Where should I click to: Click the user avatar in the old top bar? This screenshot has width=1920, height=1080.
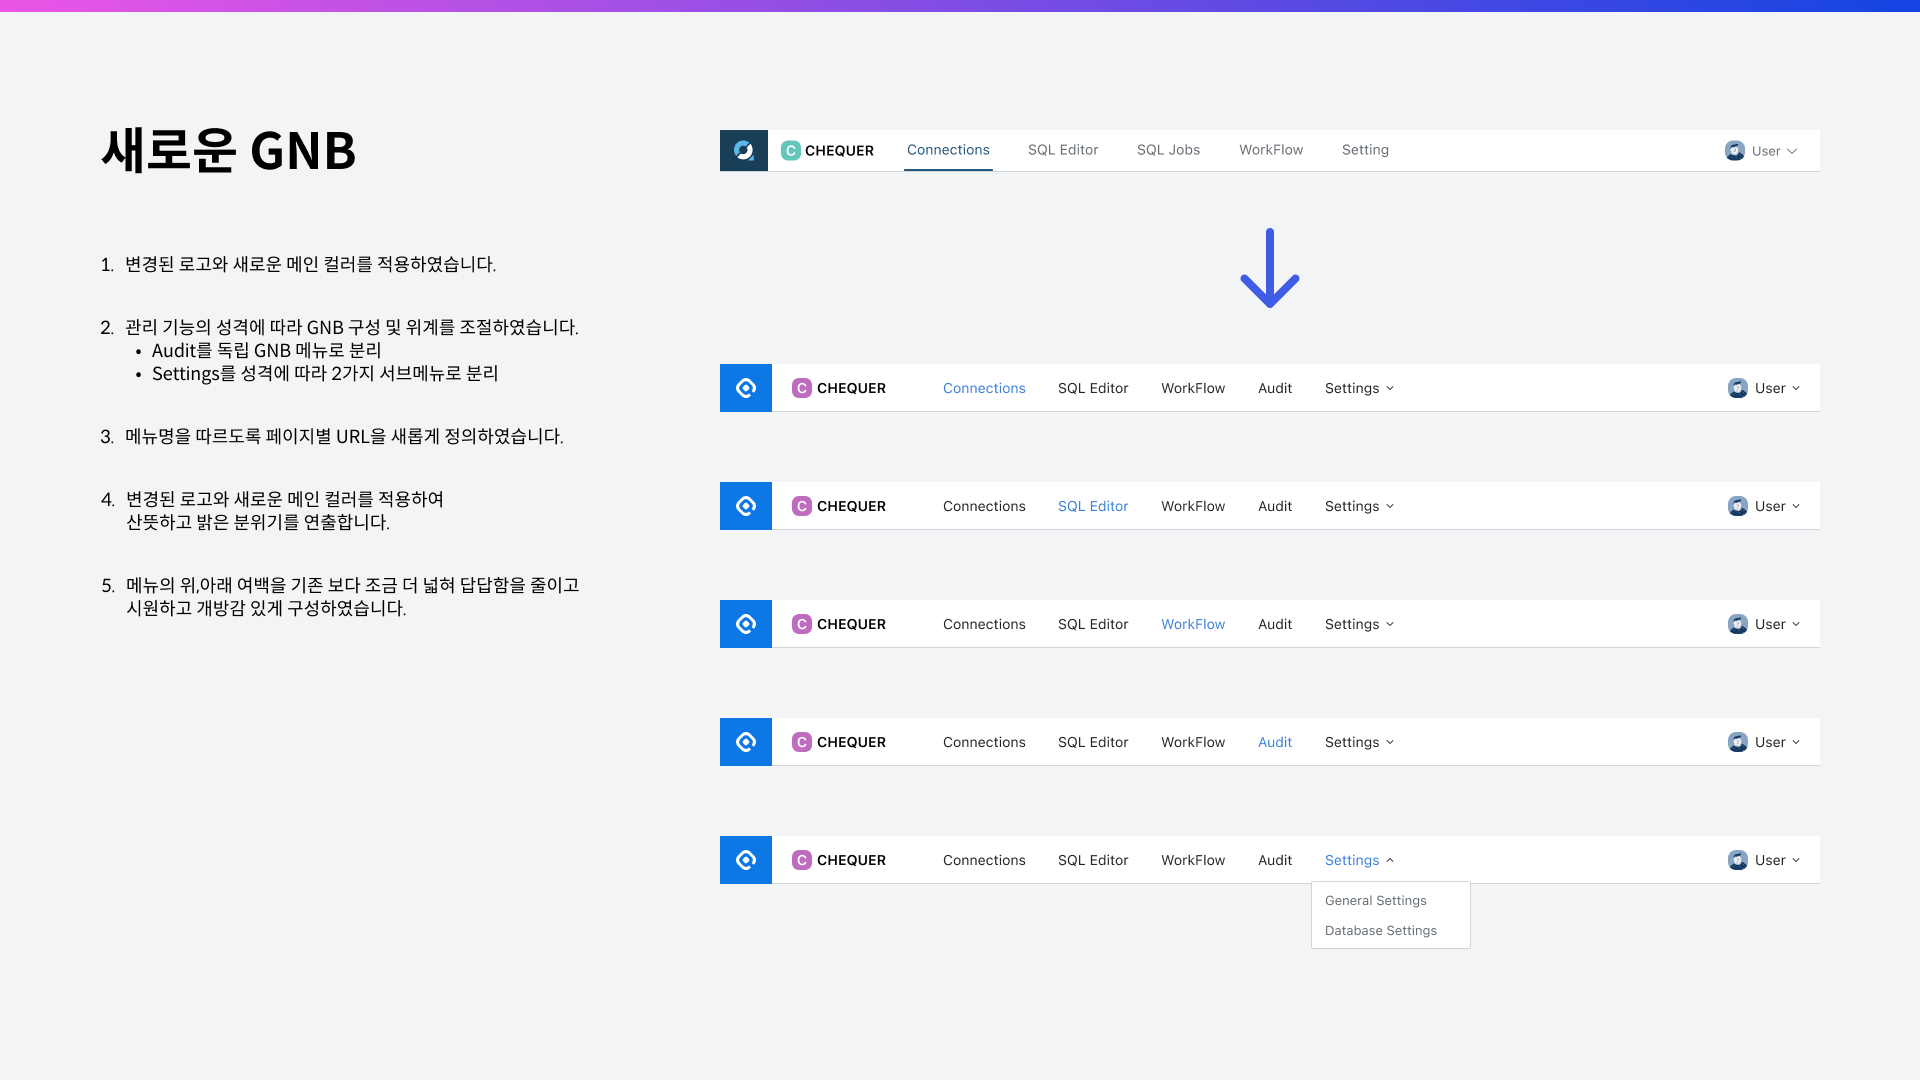tap(1735, 151)
